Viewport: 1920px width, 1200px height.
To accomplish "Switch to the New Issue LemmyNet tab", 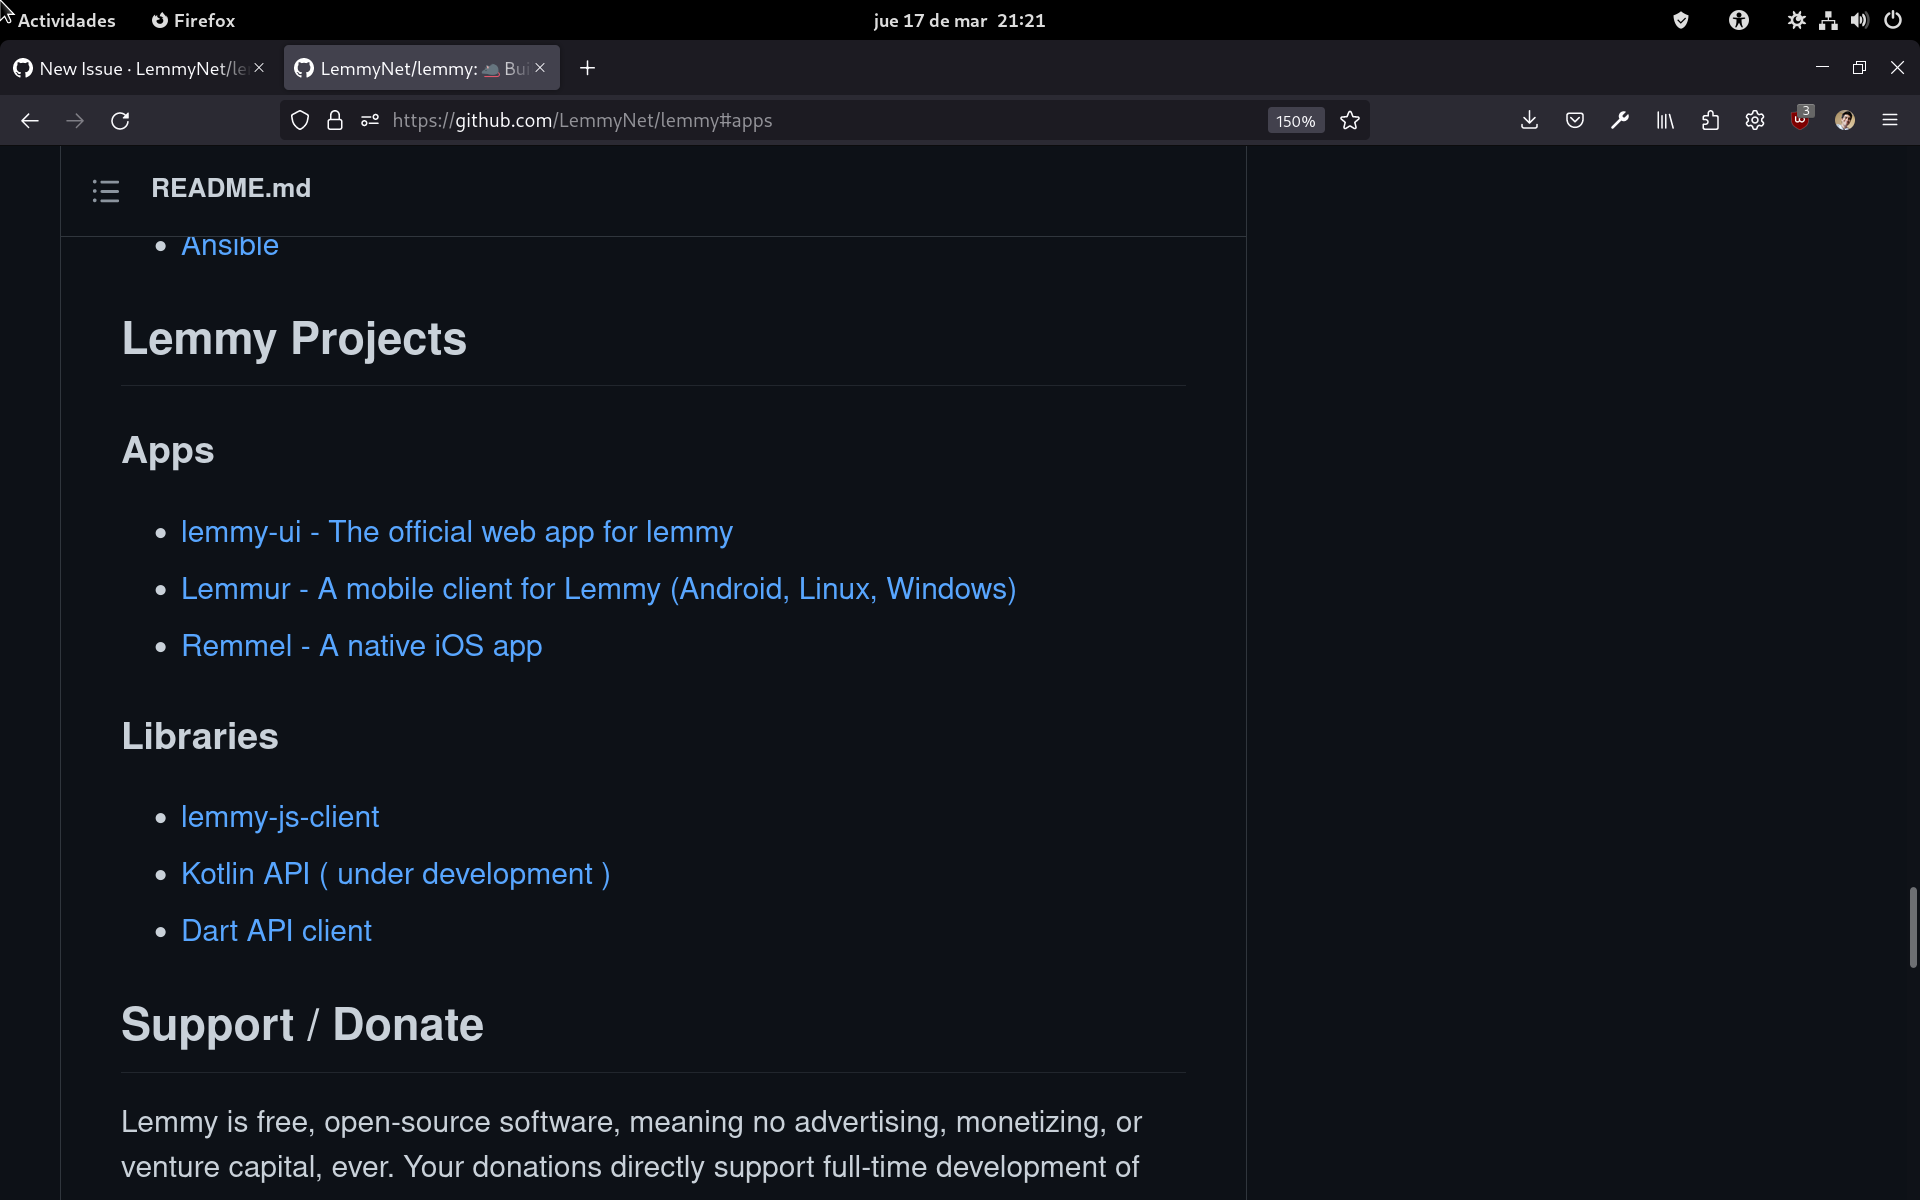I will click(140, 68).
